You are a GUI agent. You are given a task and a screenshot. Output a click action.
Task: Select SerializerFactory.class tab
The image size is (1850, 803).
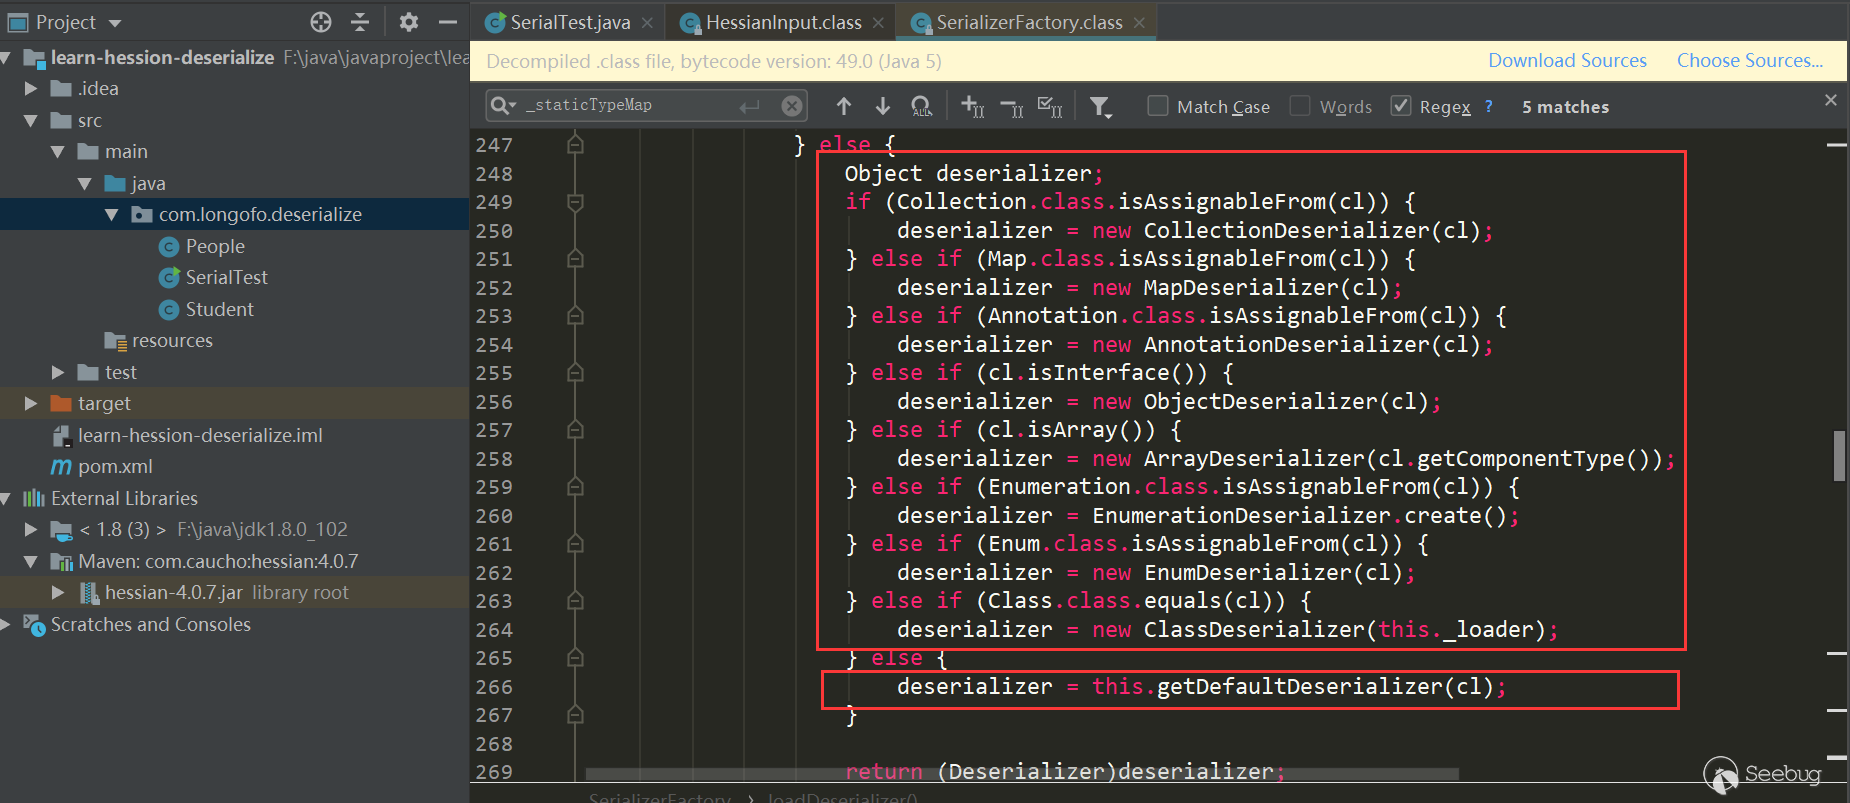tap(1029, 22)
